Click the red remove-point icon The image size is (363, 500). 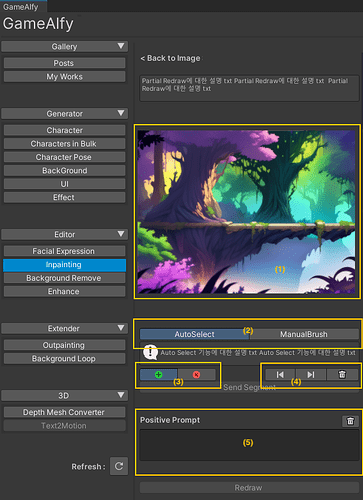tap(197, 375)
